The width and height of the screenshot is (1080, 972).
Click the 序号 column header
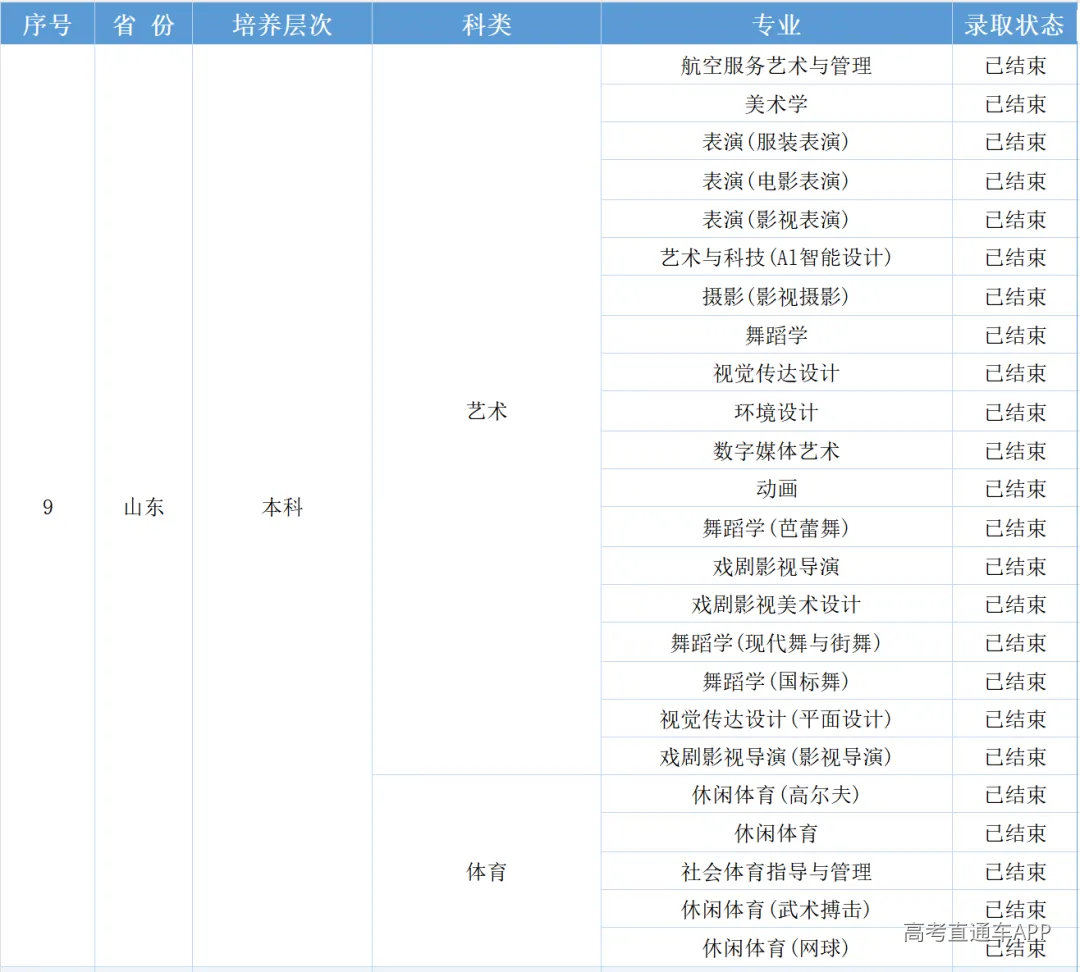pyautogui.click(x=48, y=25)
